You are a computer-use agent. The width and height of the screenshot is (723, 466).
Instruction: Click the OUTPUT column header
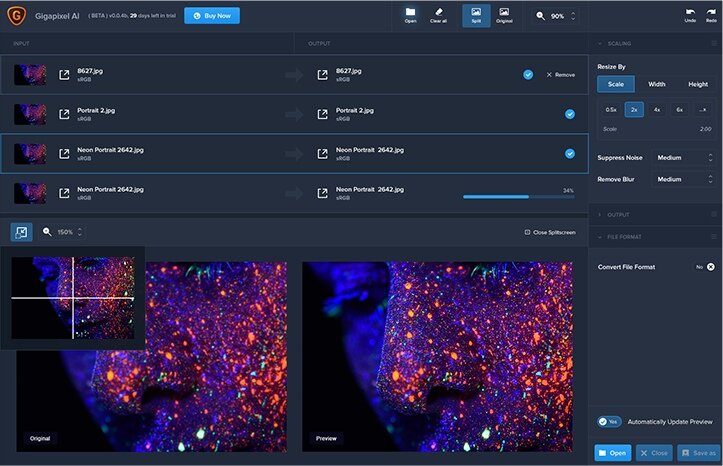[x=319, y=43]
